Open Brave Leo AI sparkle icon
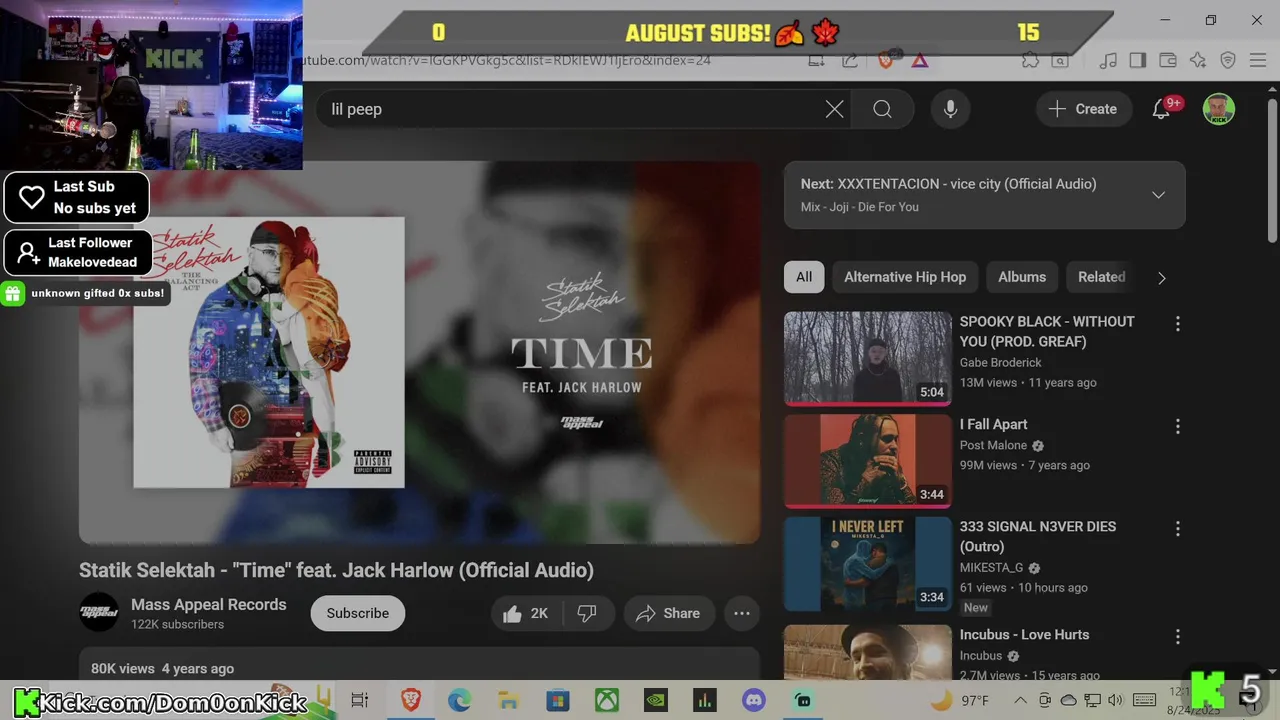 [1198, 60]
